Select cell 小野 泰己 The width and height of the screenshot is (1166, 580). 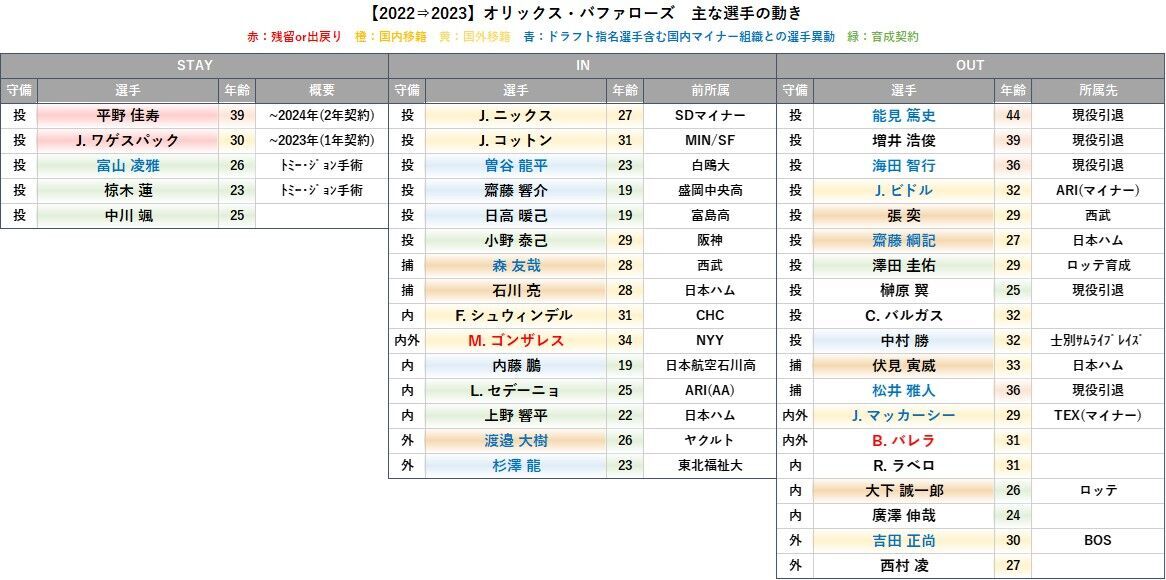515,240
